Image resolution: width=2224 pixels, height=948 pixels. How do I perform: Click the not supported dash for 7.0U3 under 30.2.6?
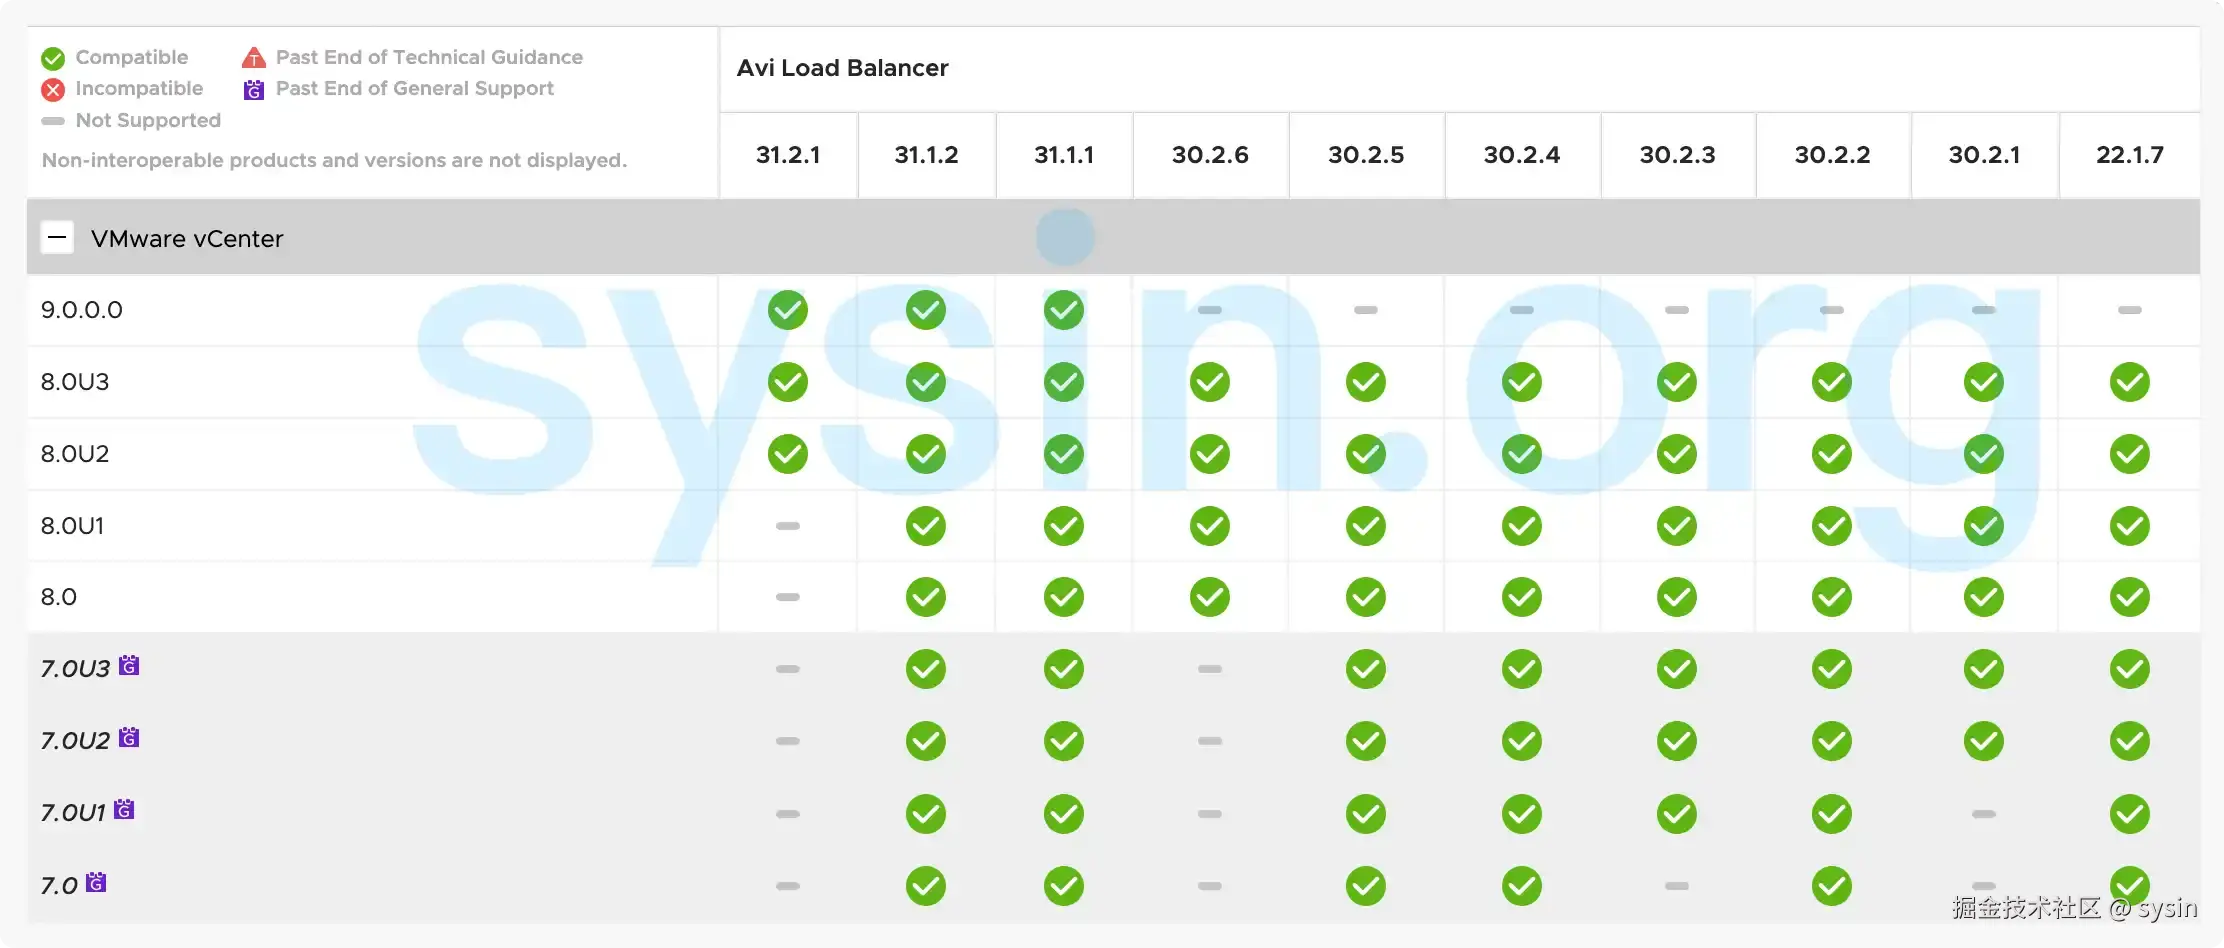pos(1210,669)
